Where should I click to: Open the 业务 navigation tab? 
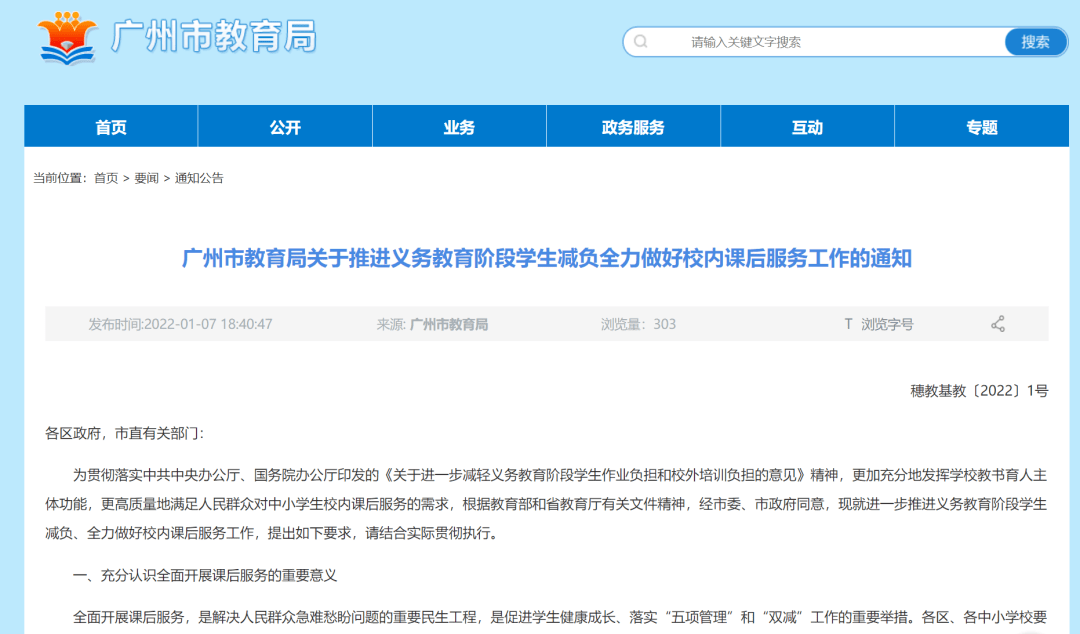coord(459,127)
